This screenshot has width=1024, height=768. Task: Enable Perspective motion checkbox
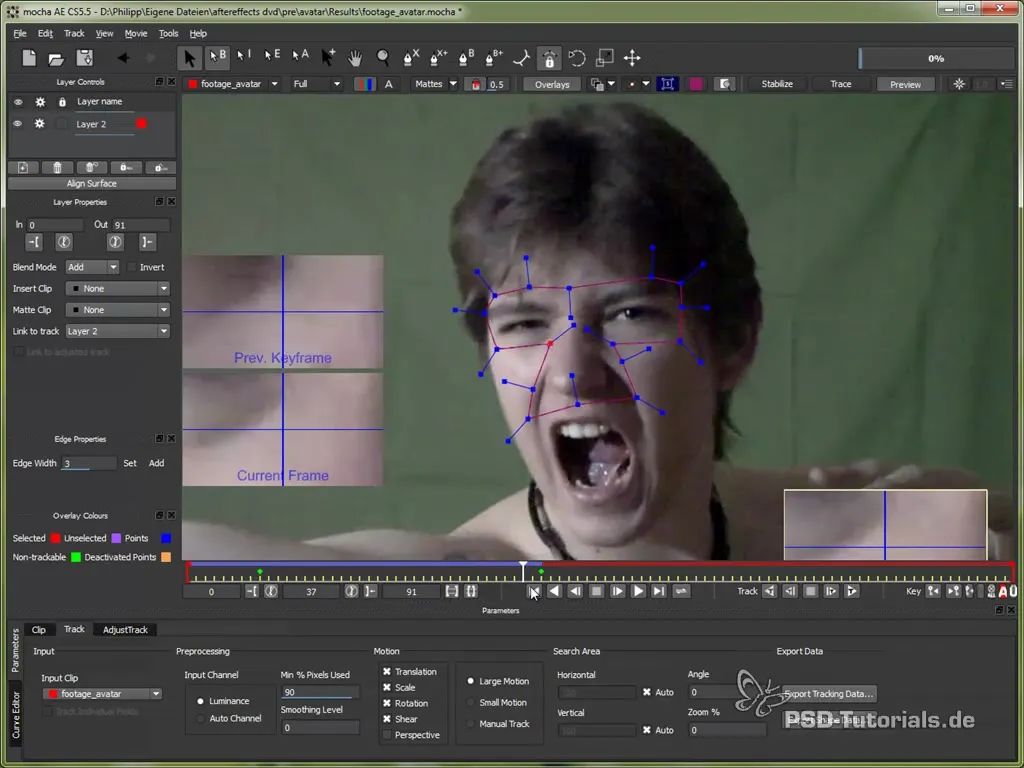click(387, 735)
